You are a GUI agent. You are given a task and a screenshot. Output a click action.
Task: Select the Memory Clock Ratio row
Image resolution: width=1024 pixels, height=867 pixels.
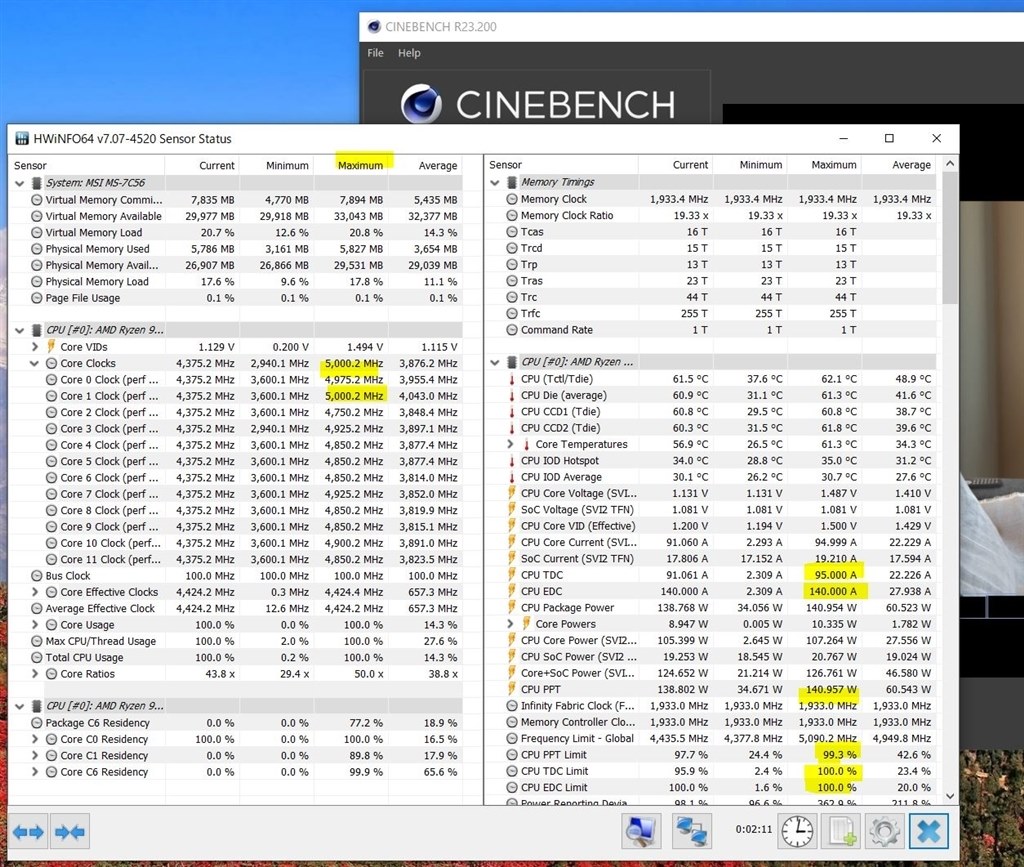coord(711,215)
